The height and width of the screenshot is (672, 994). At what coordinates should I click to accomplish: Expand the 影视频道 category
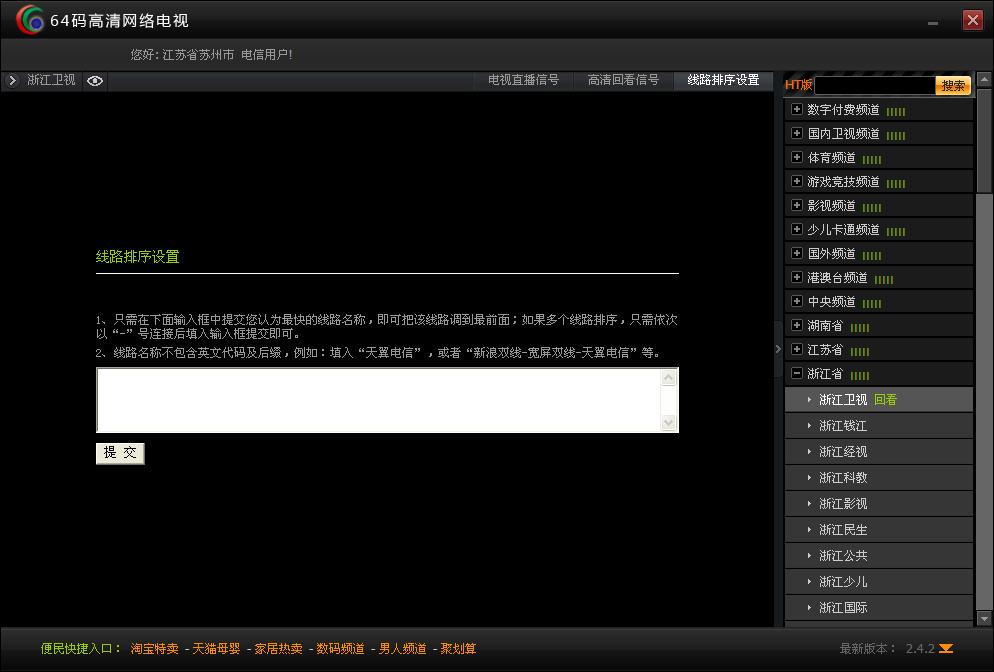point(797,205)
